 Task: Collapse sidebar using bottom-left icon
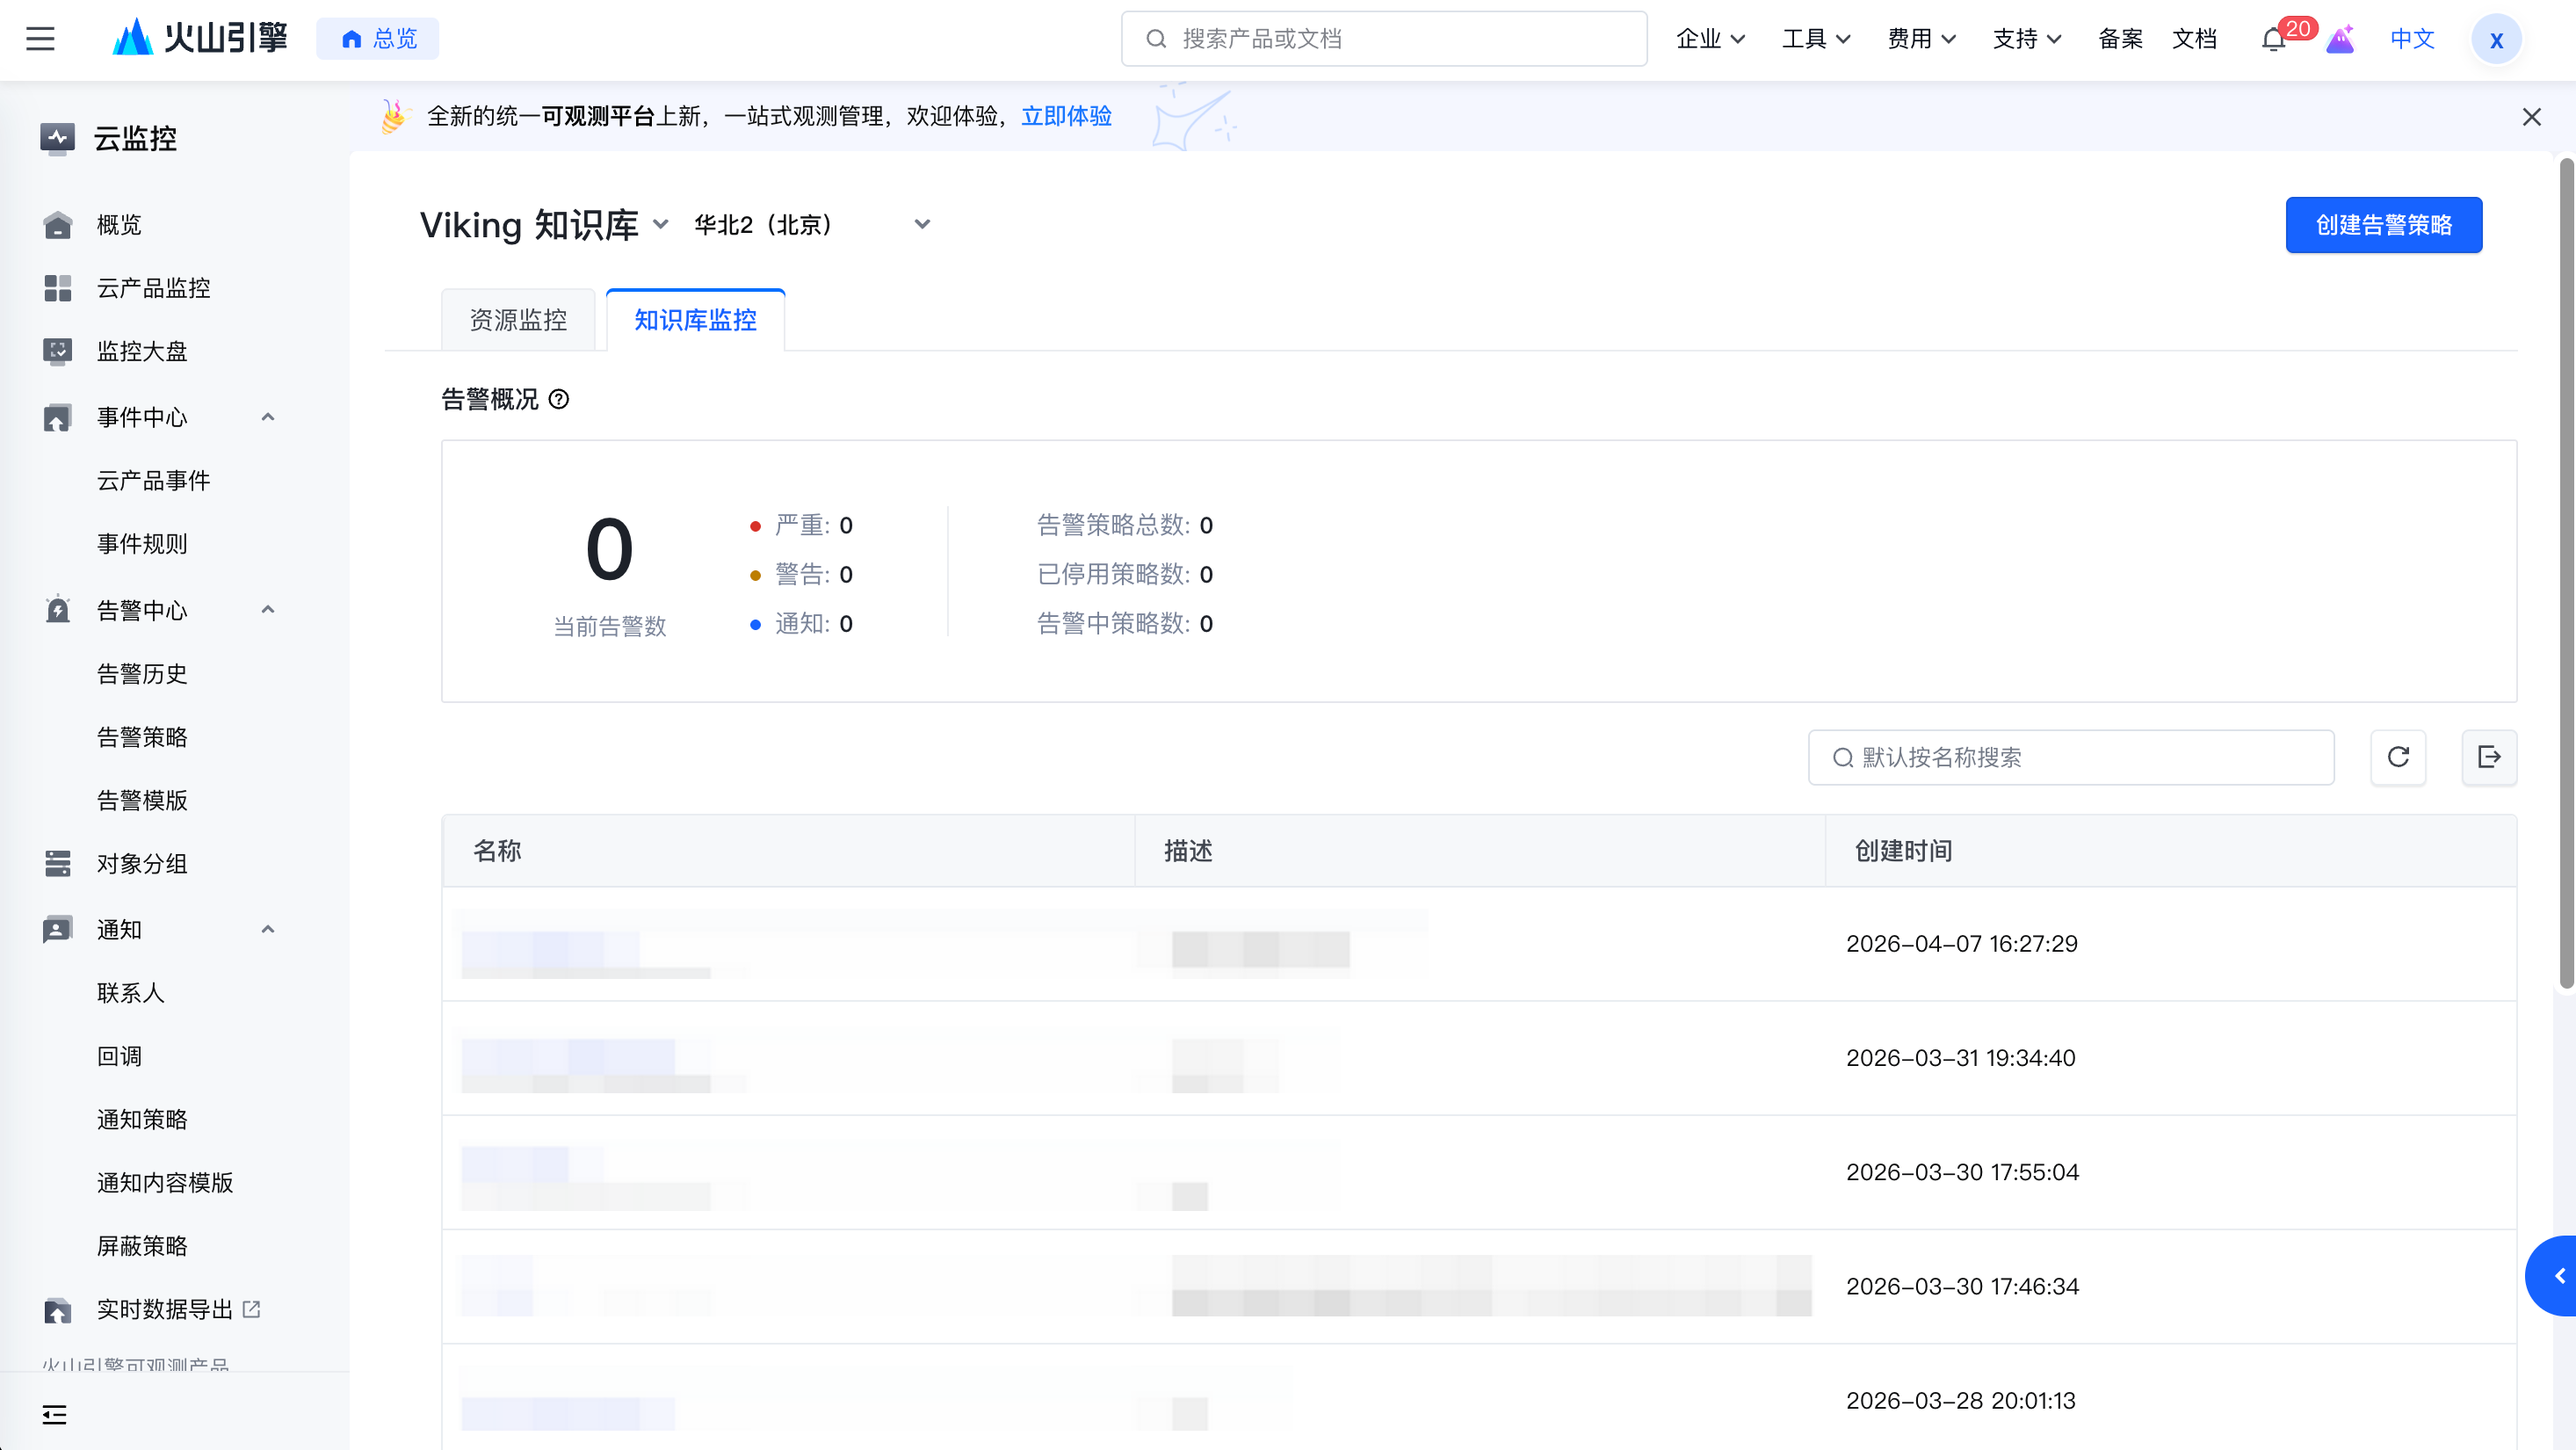[55, 1414]
